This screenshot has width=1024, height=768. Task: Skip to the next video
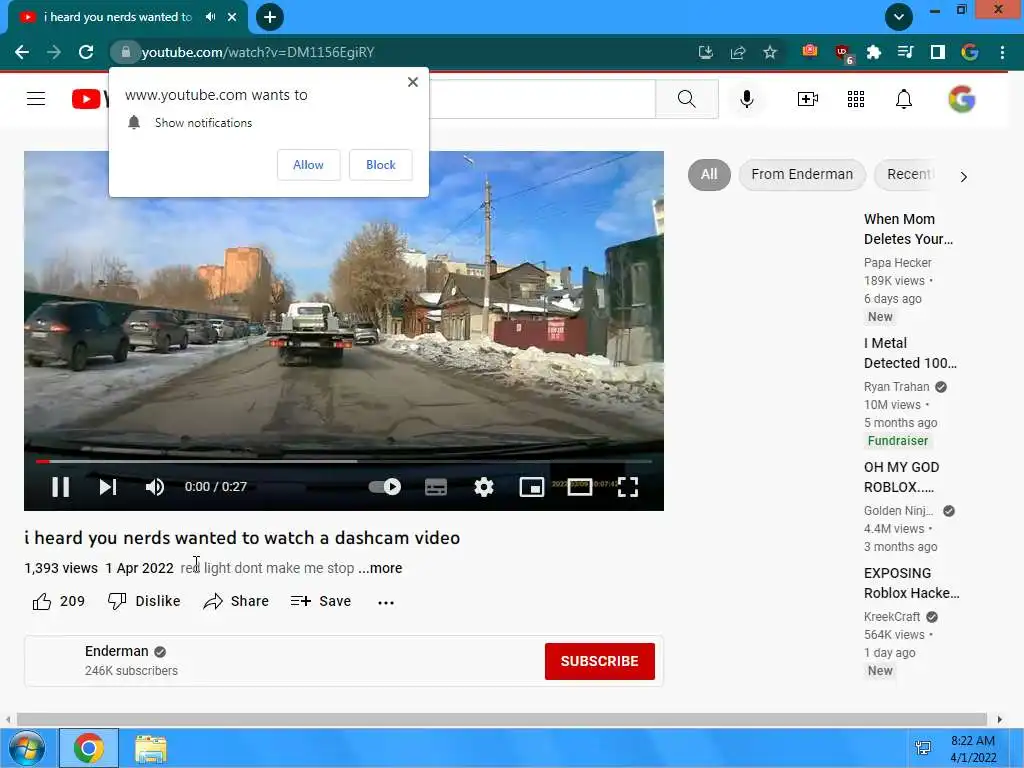click(108, 487)
